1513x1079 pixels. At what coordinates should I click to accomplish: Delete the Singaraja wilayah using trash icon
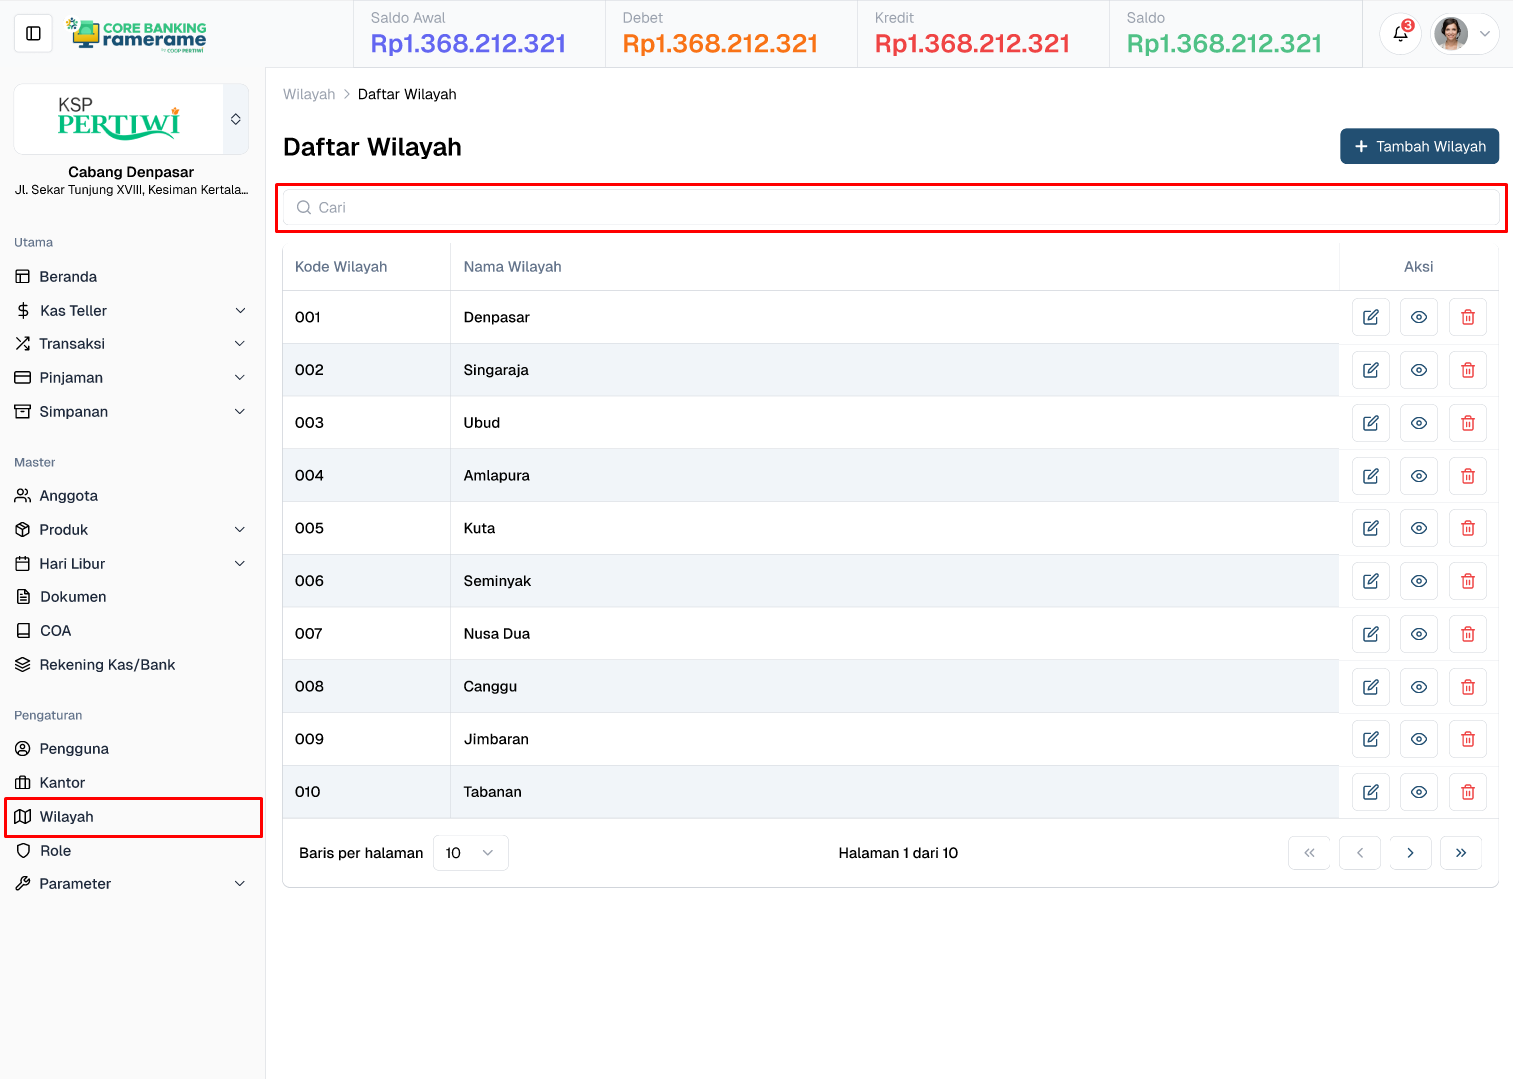point(1467,370)
